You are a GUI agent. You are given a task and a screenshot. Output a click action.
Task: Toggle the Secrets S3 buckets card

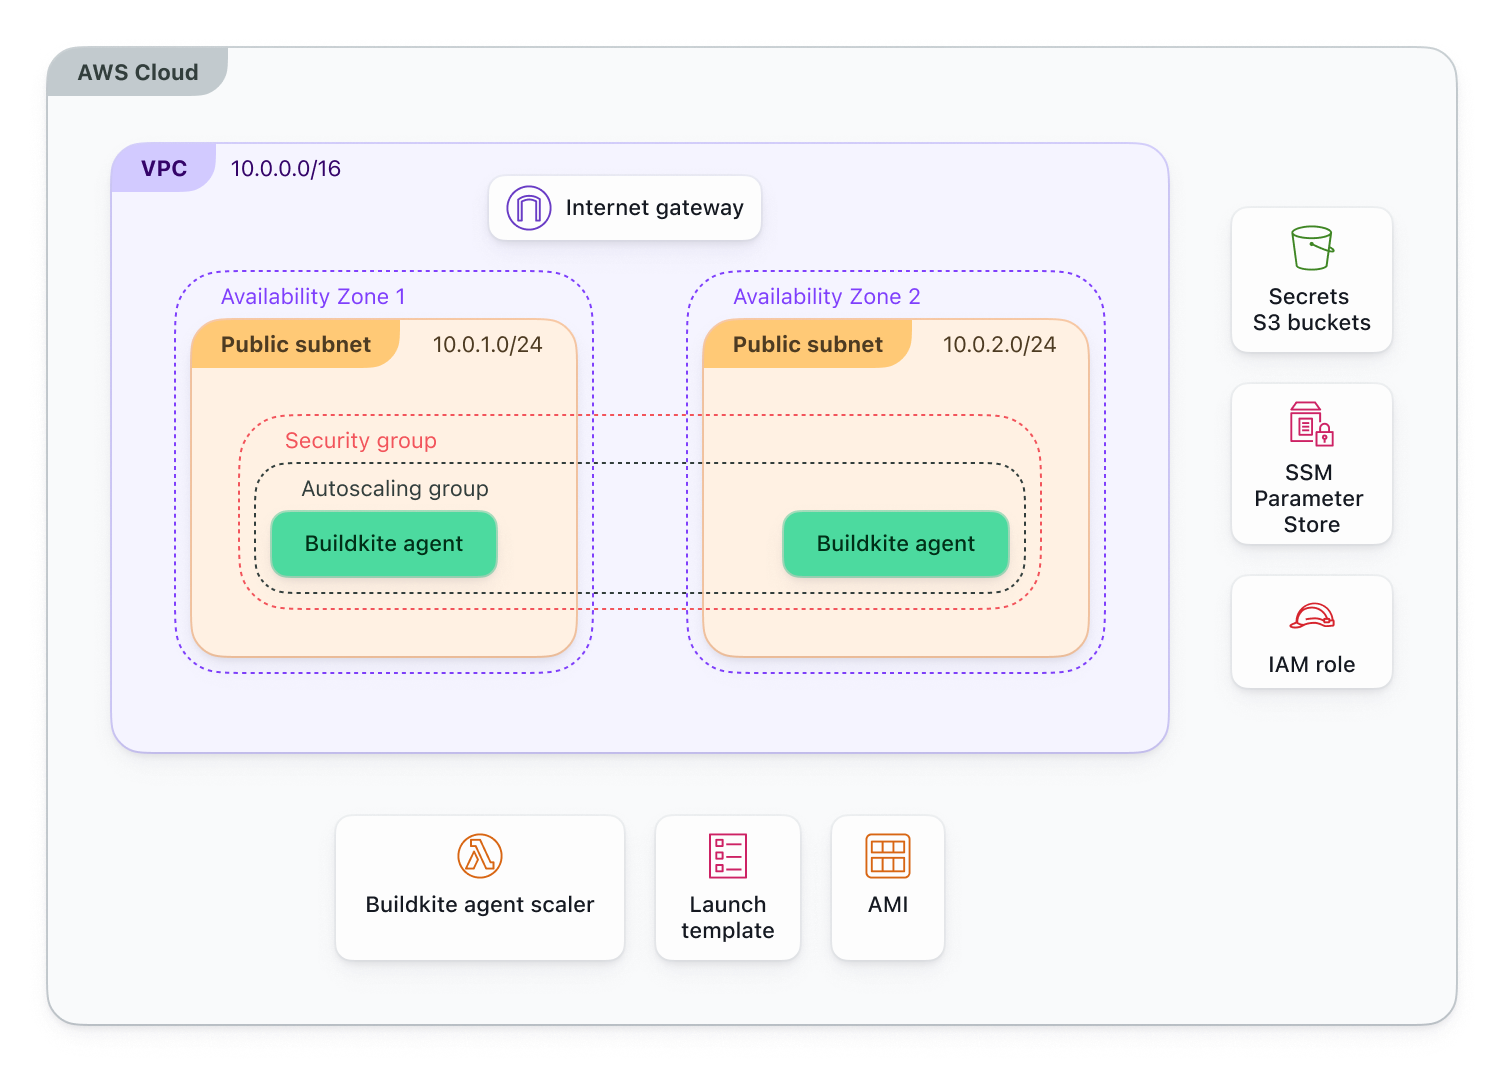(1311, 281)
